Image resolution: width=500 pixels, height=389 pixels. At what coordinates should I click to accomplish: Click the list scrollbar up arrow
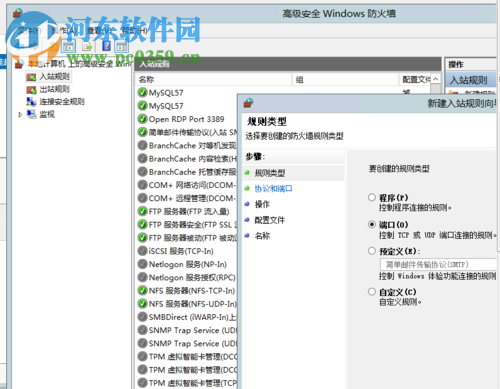(x=435, y=79)
